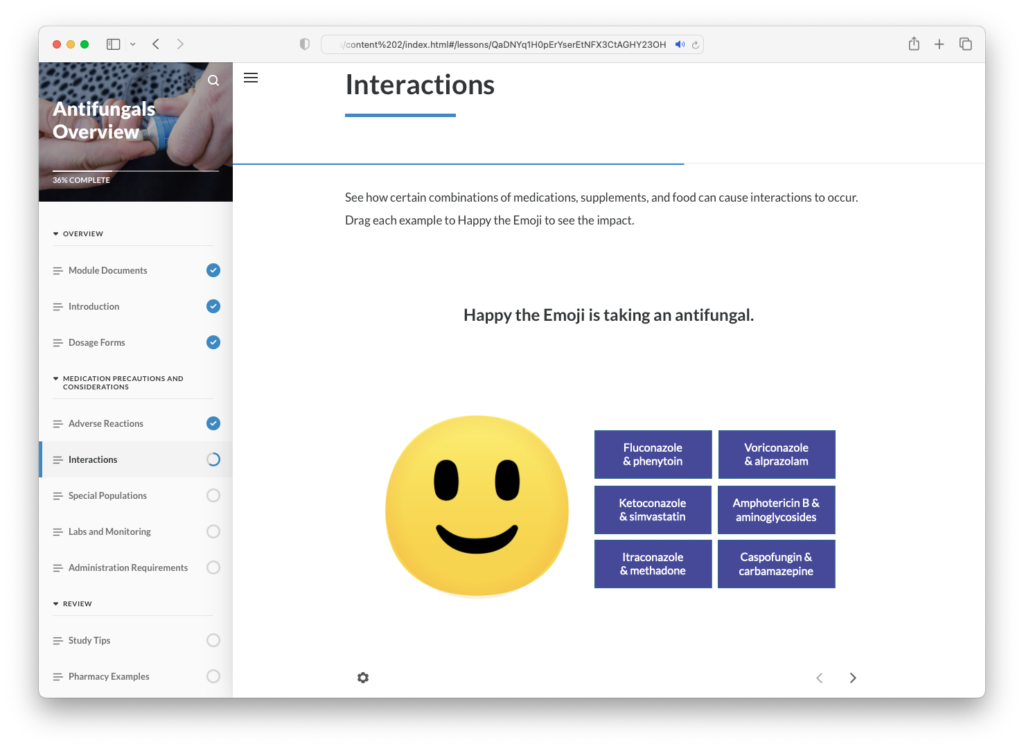This screenshot has width=1024, height=749.
Task: Open the settings gear icon below activity
Action: pyautogui.click(x=363, y=678)
